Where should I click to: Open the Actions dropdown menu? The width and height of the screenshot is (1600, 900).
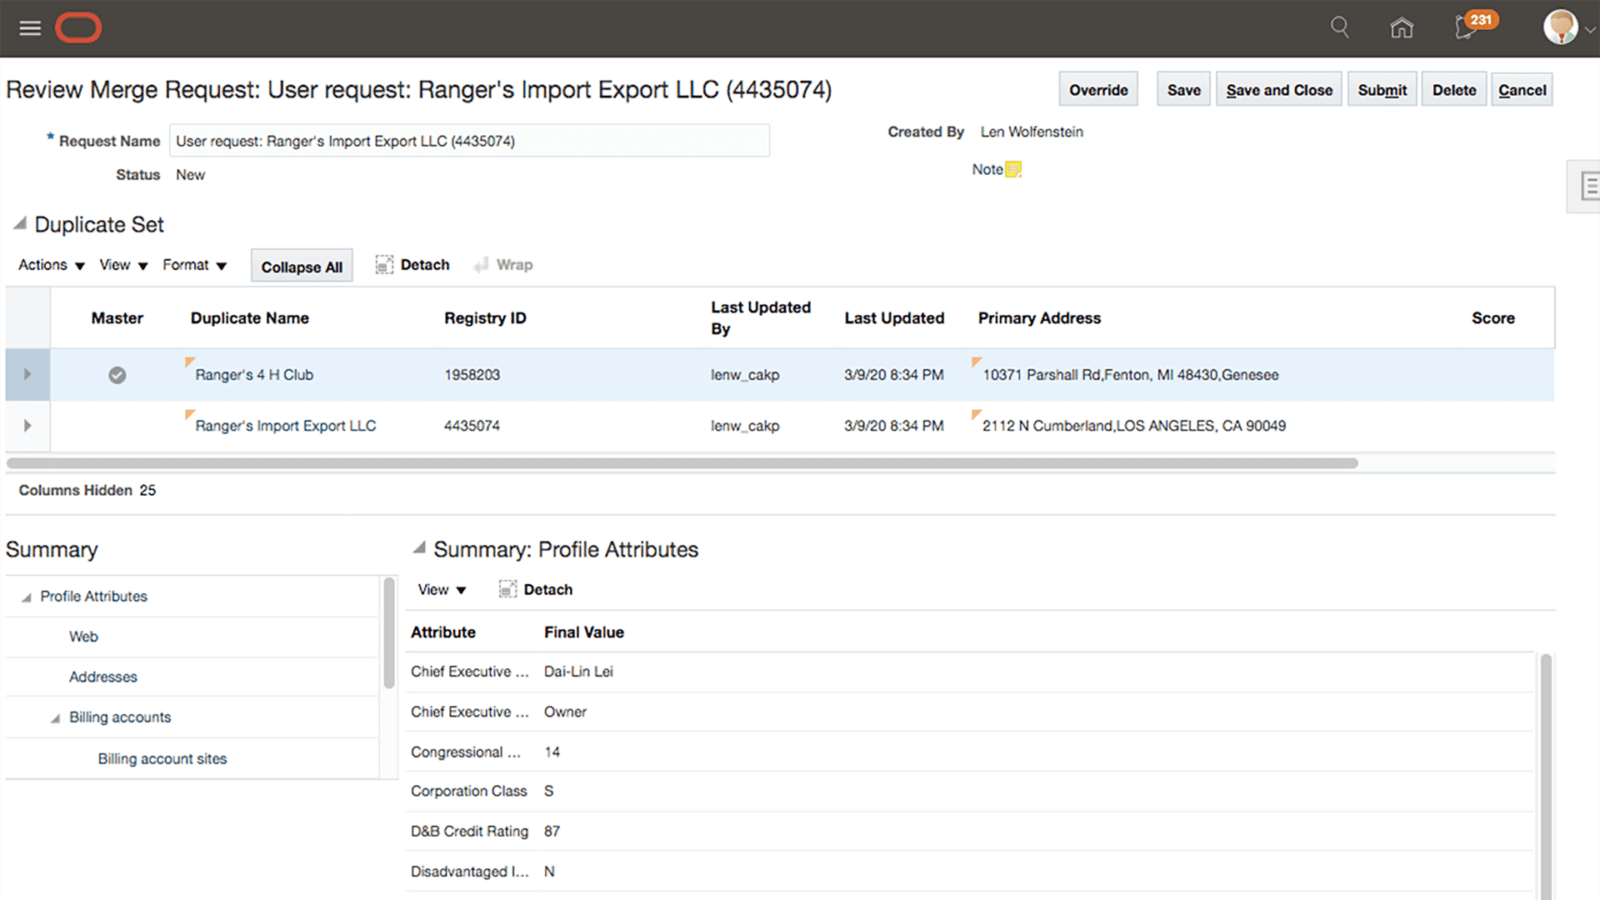click(x=51, y=265)
